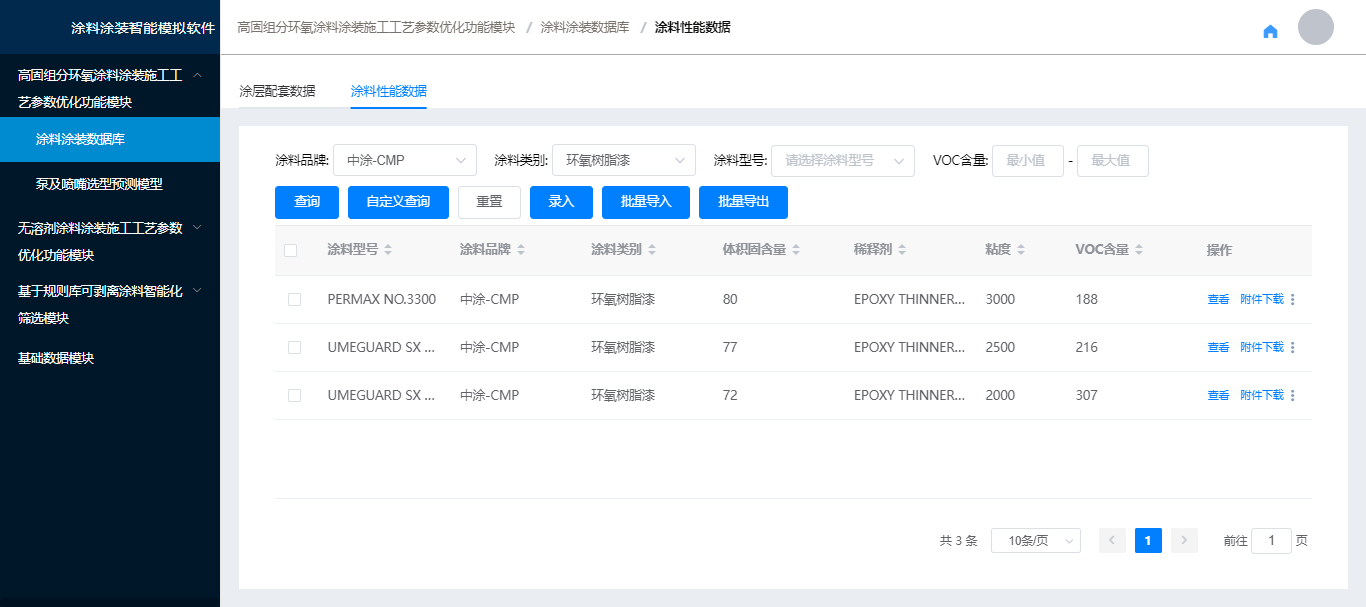The height and width of the screenshot is (607, 1366).
Task: Open the 涂料品牌 dropdown showing 中涂-CMP
Action: point(404,160)
